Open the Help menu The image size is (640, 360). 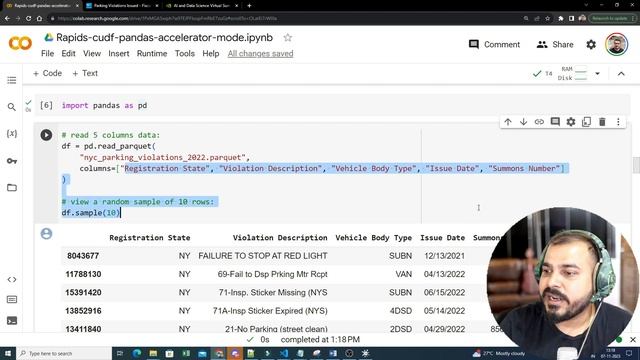coord(211,53)
